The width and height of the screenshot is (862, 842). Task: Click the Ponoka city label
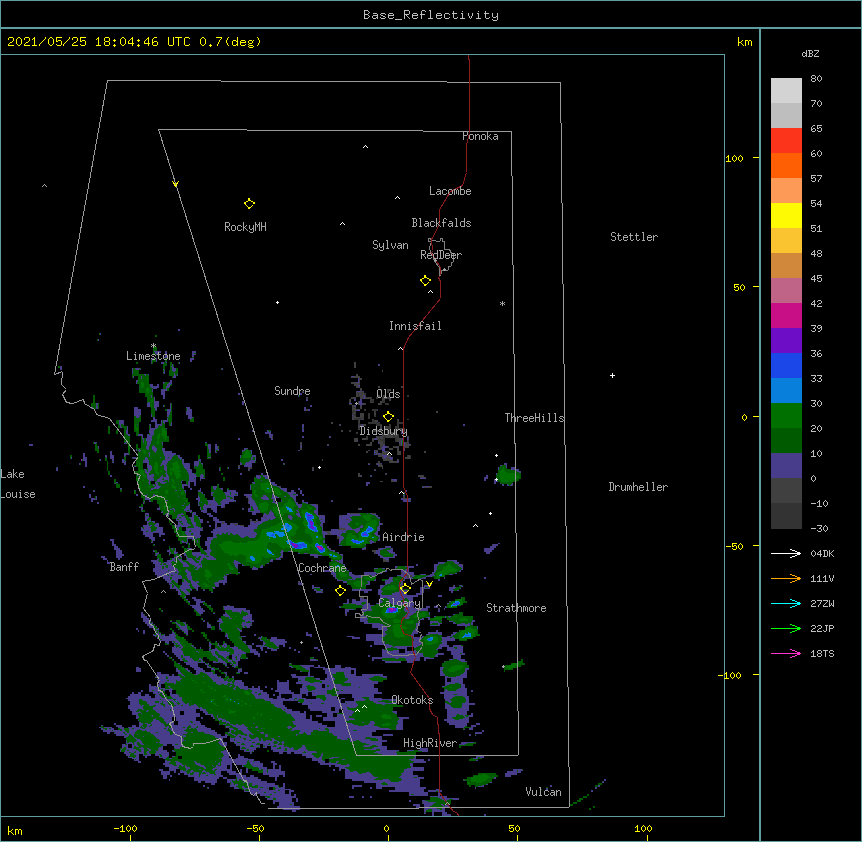pyautogui.click(x=480, y=136)
